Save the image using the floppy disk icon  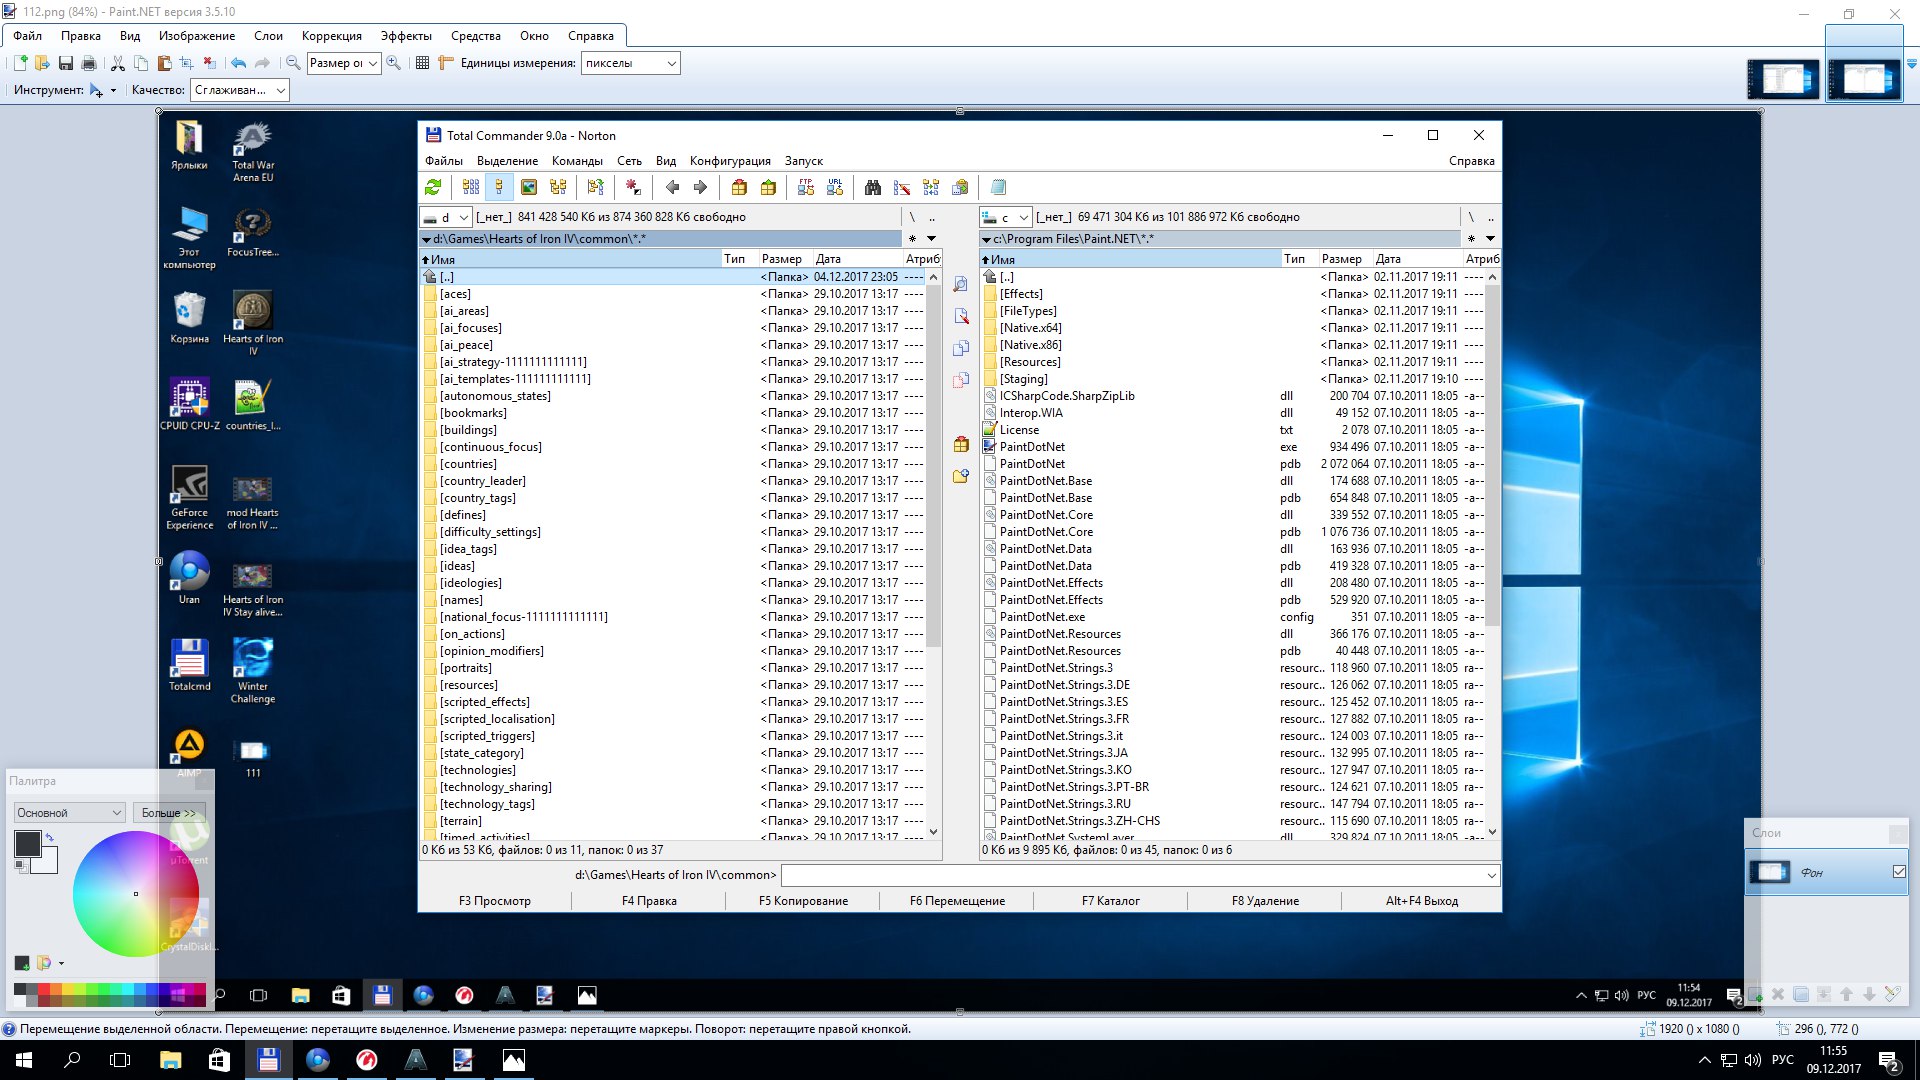(66, 63)
